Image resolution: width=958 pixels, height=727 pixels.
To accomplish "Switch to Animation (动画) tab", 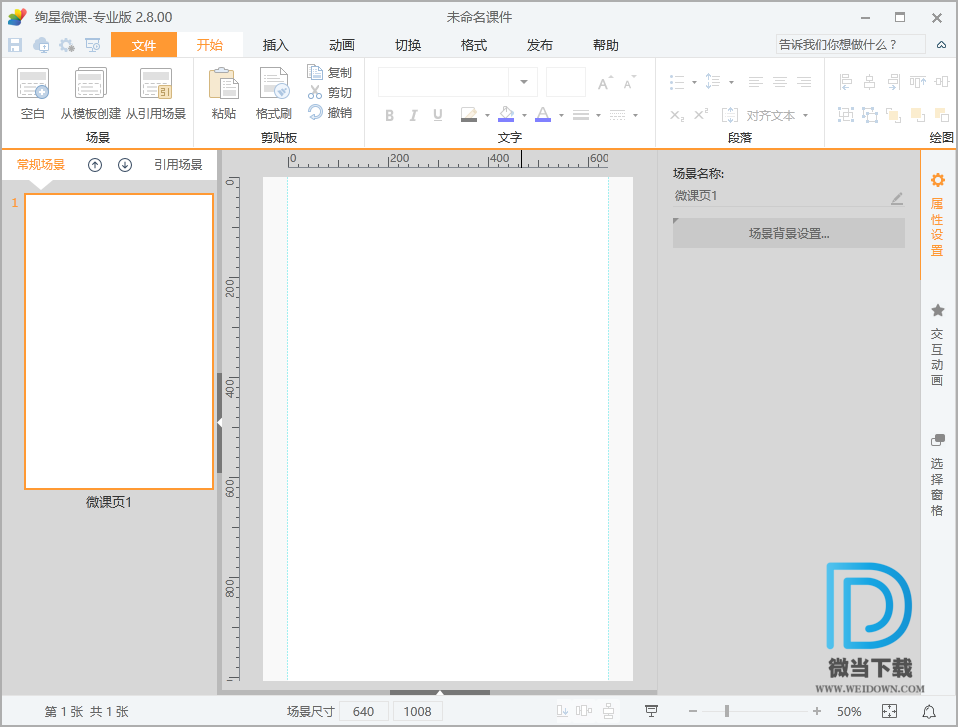I will coord(342,45).
